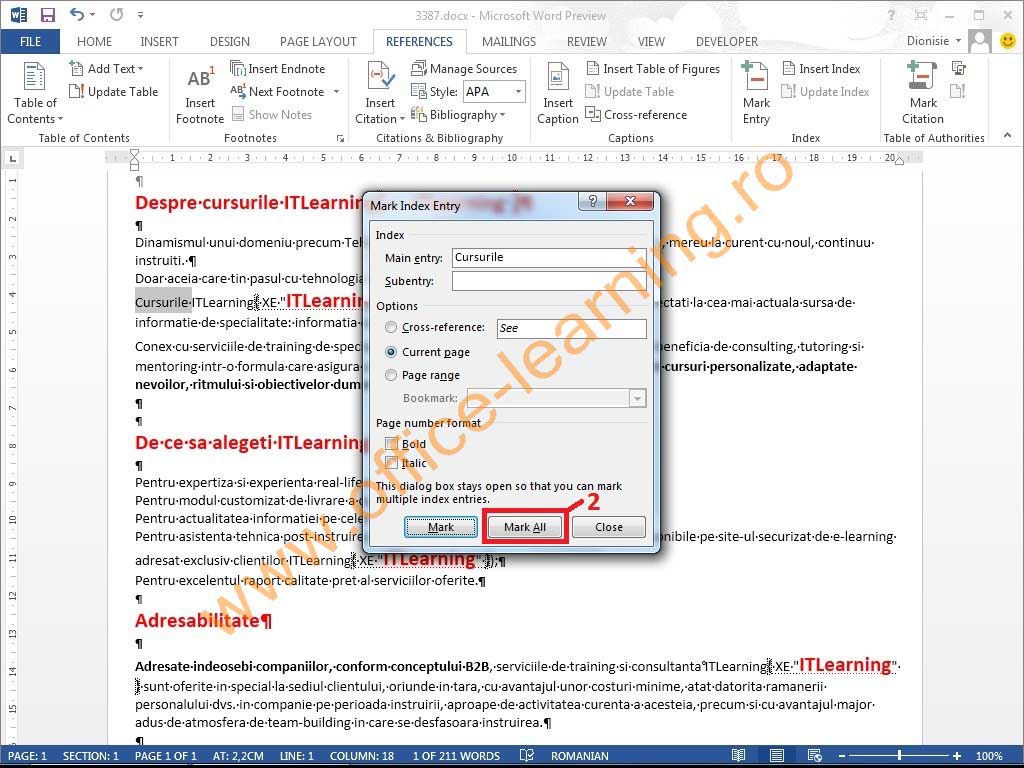Click the Subentry text field
Screen dimensions: 1024x768
(x=549, y=281)
